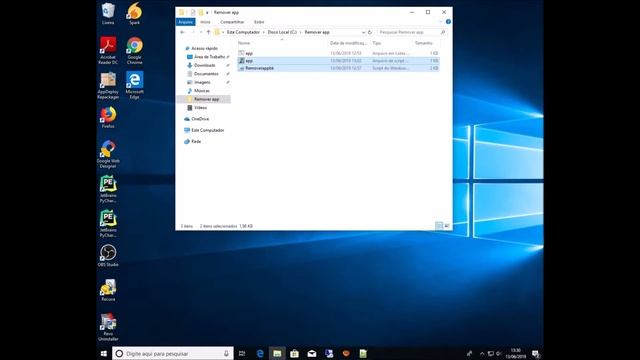Open the OBS Studio desktop icon

tap(108, 256)
